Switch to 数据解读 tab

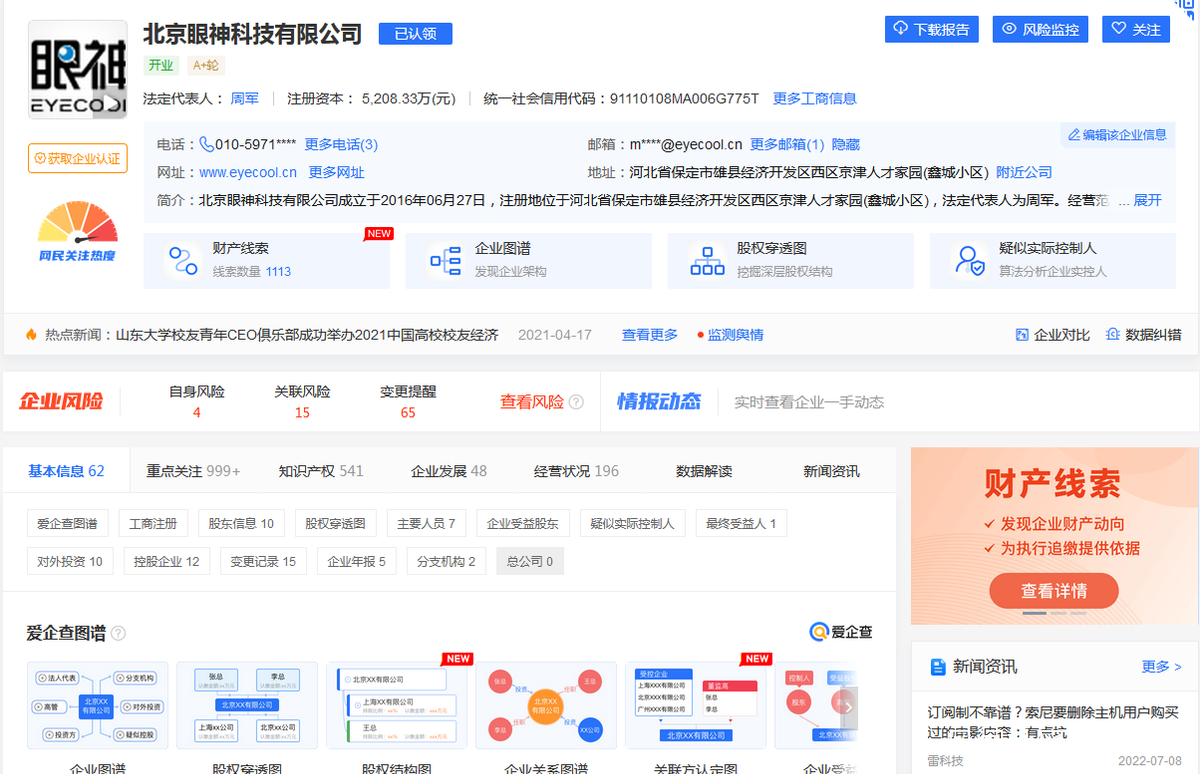(704, 471)
